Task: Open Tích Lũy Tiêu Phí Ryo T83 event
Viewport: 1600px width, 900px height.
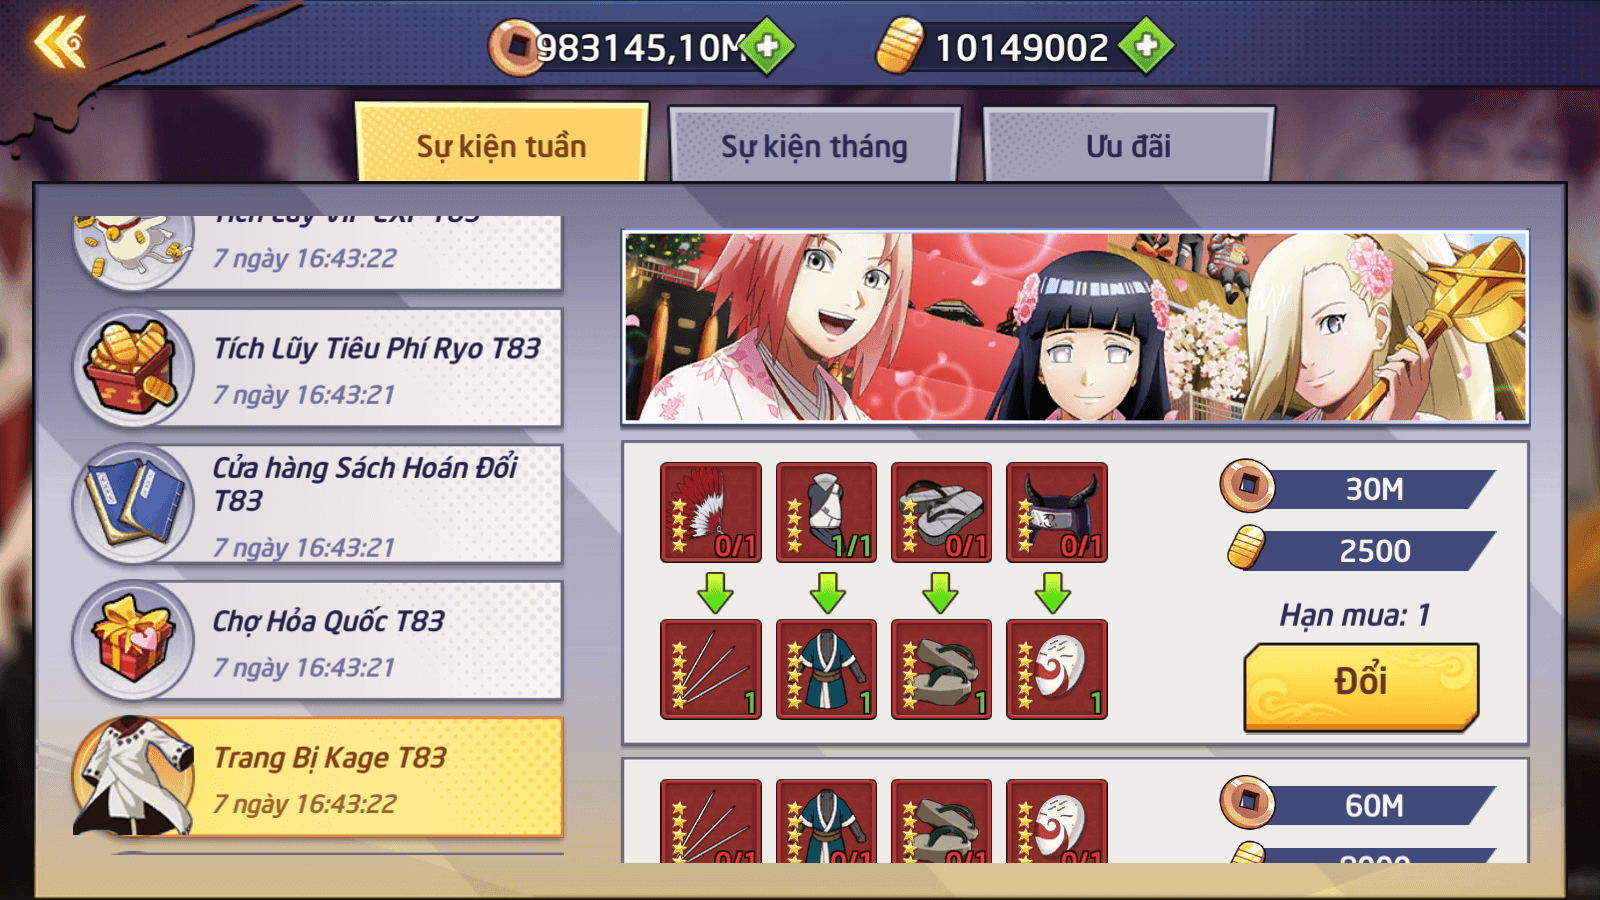Action: (318, 368)
